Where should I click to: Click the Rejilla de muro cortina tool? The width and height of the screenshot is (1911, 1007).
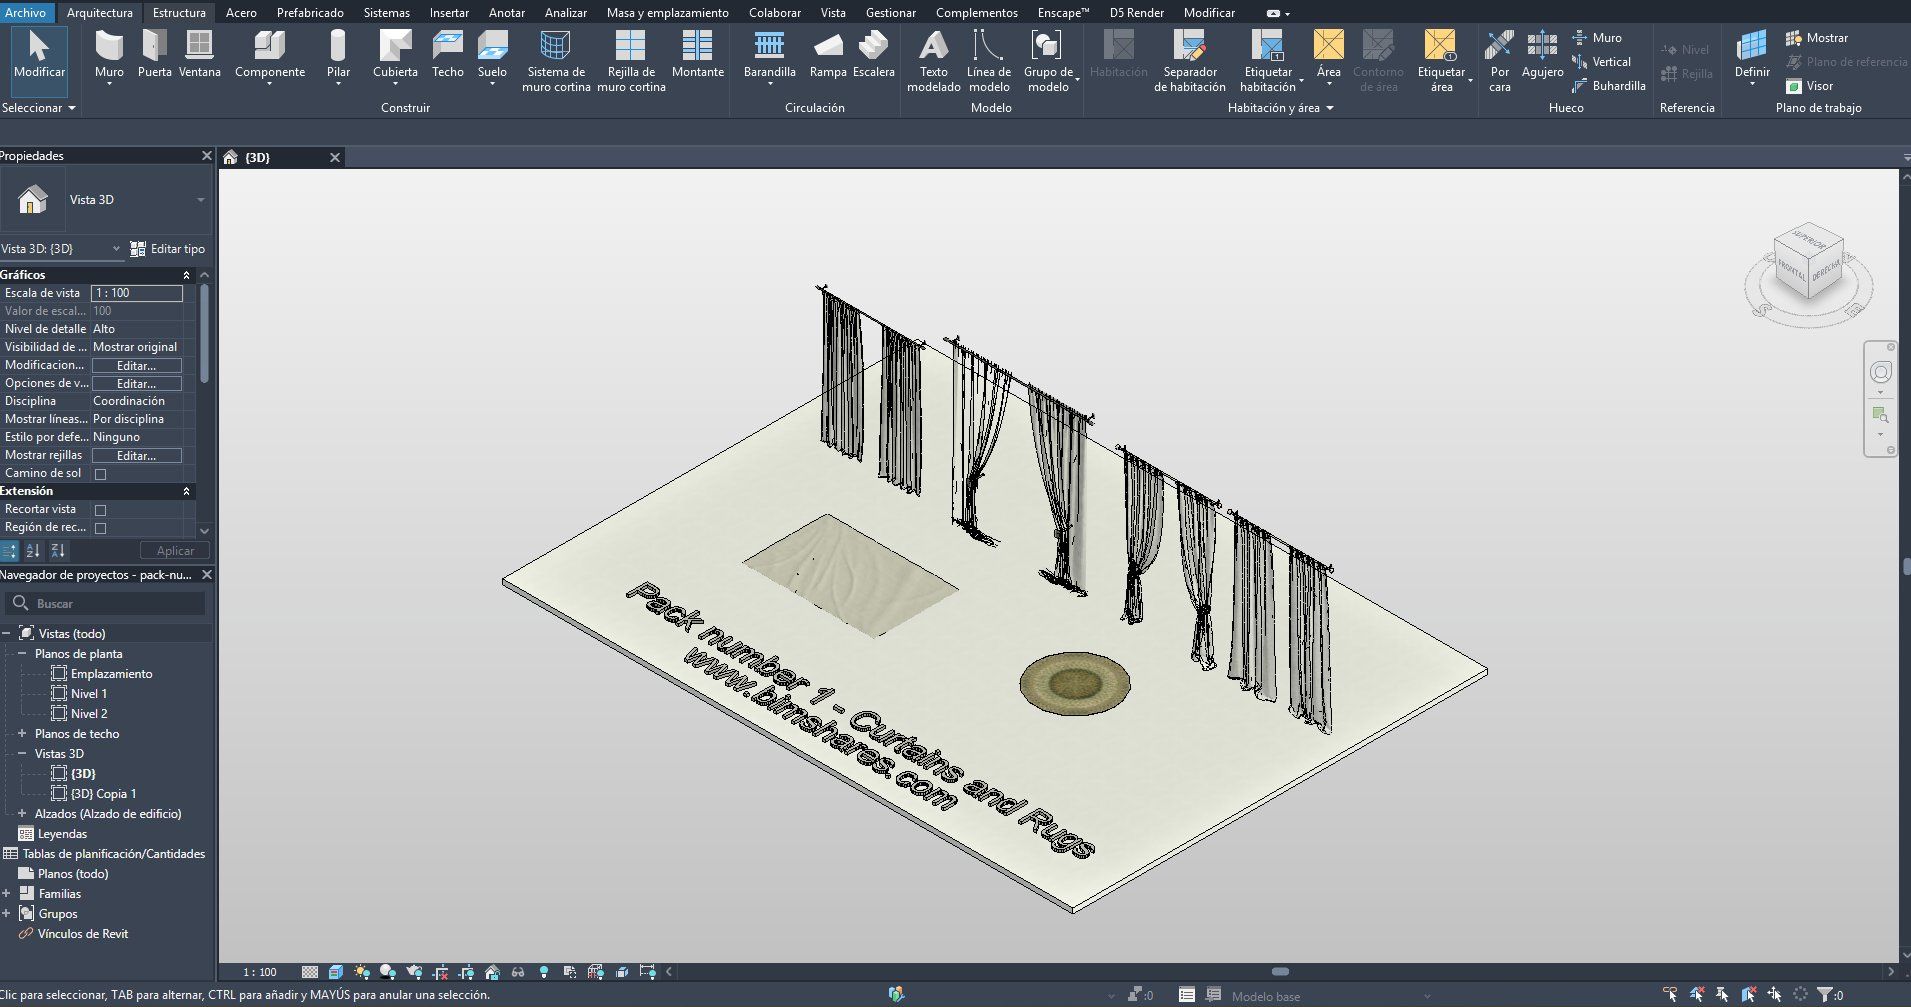[x=631, y=61]
